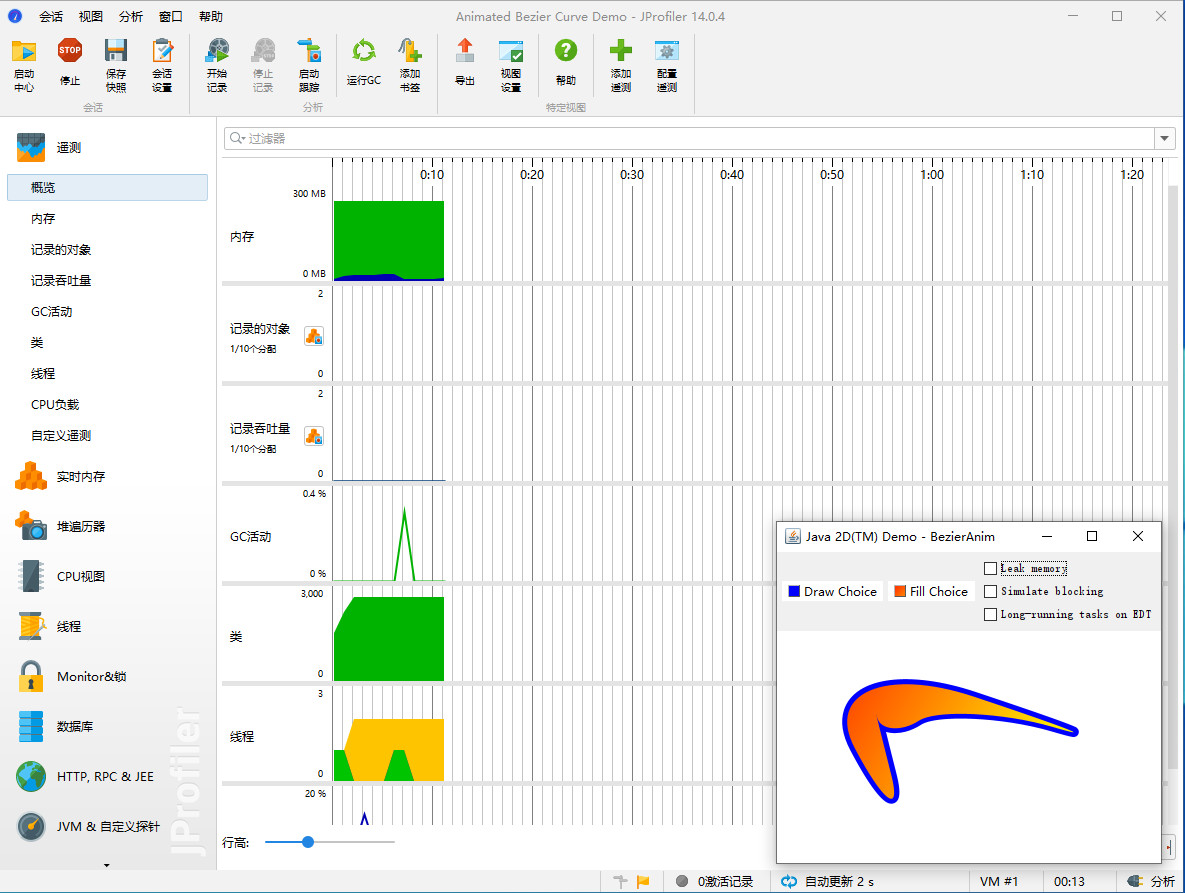The height and width of the screenshot is (893, 1185).
Task: Click 自动更新 2 s in status bar
Action: click(828, 881)
